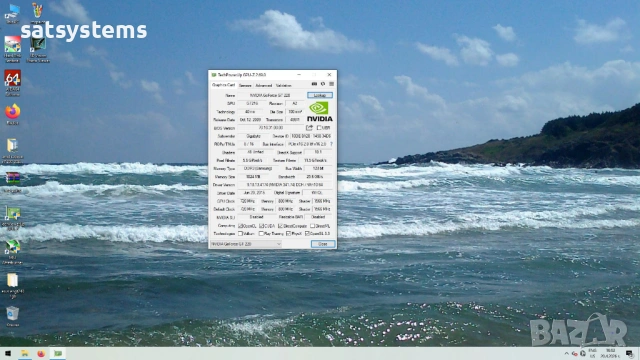Toggle the DirectCompute checkbox
The image size is (640, 360).
point(280,226)
